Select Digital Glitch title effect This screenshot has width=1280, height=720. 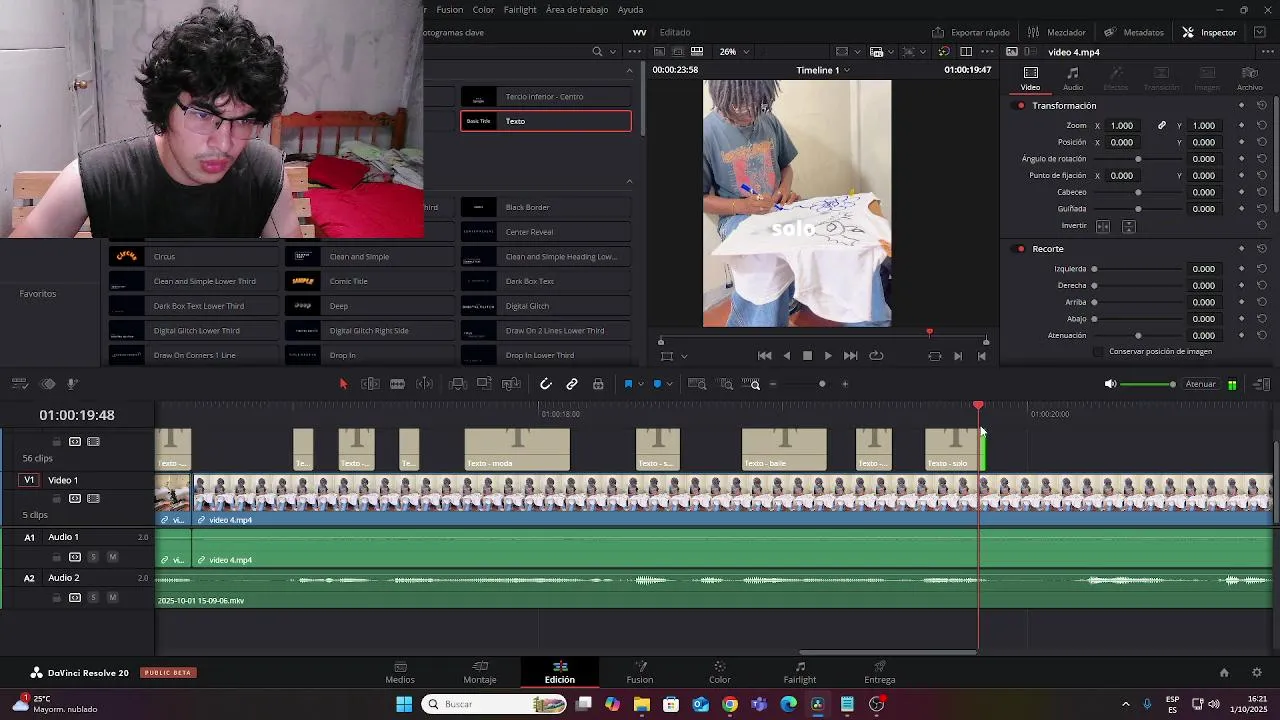546,306
